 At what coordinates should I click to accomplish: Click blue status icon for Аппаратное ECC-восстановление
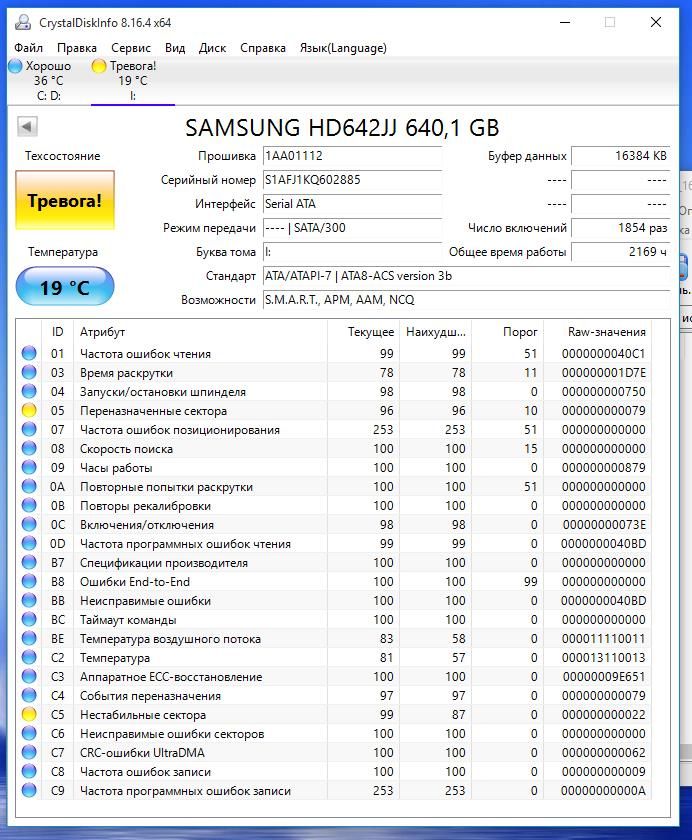(29, 677)
